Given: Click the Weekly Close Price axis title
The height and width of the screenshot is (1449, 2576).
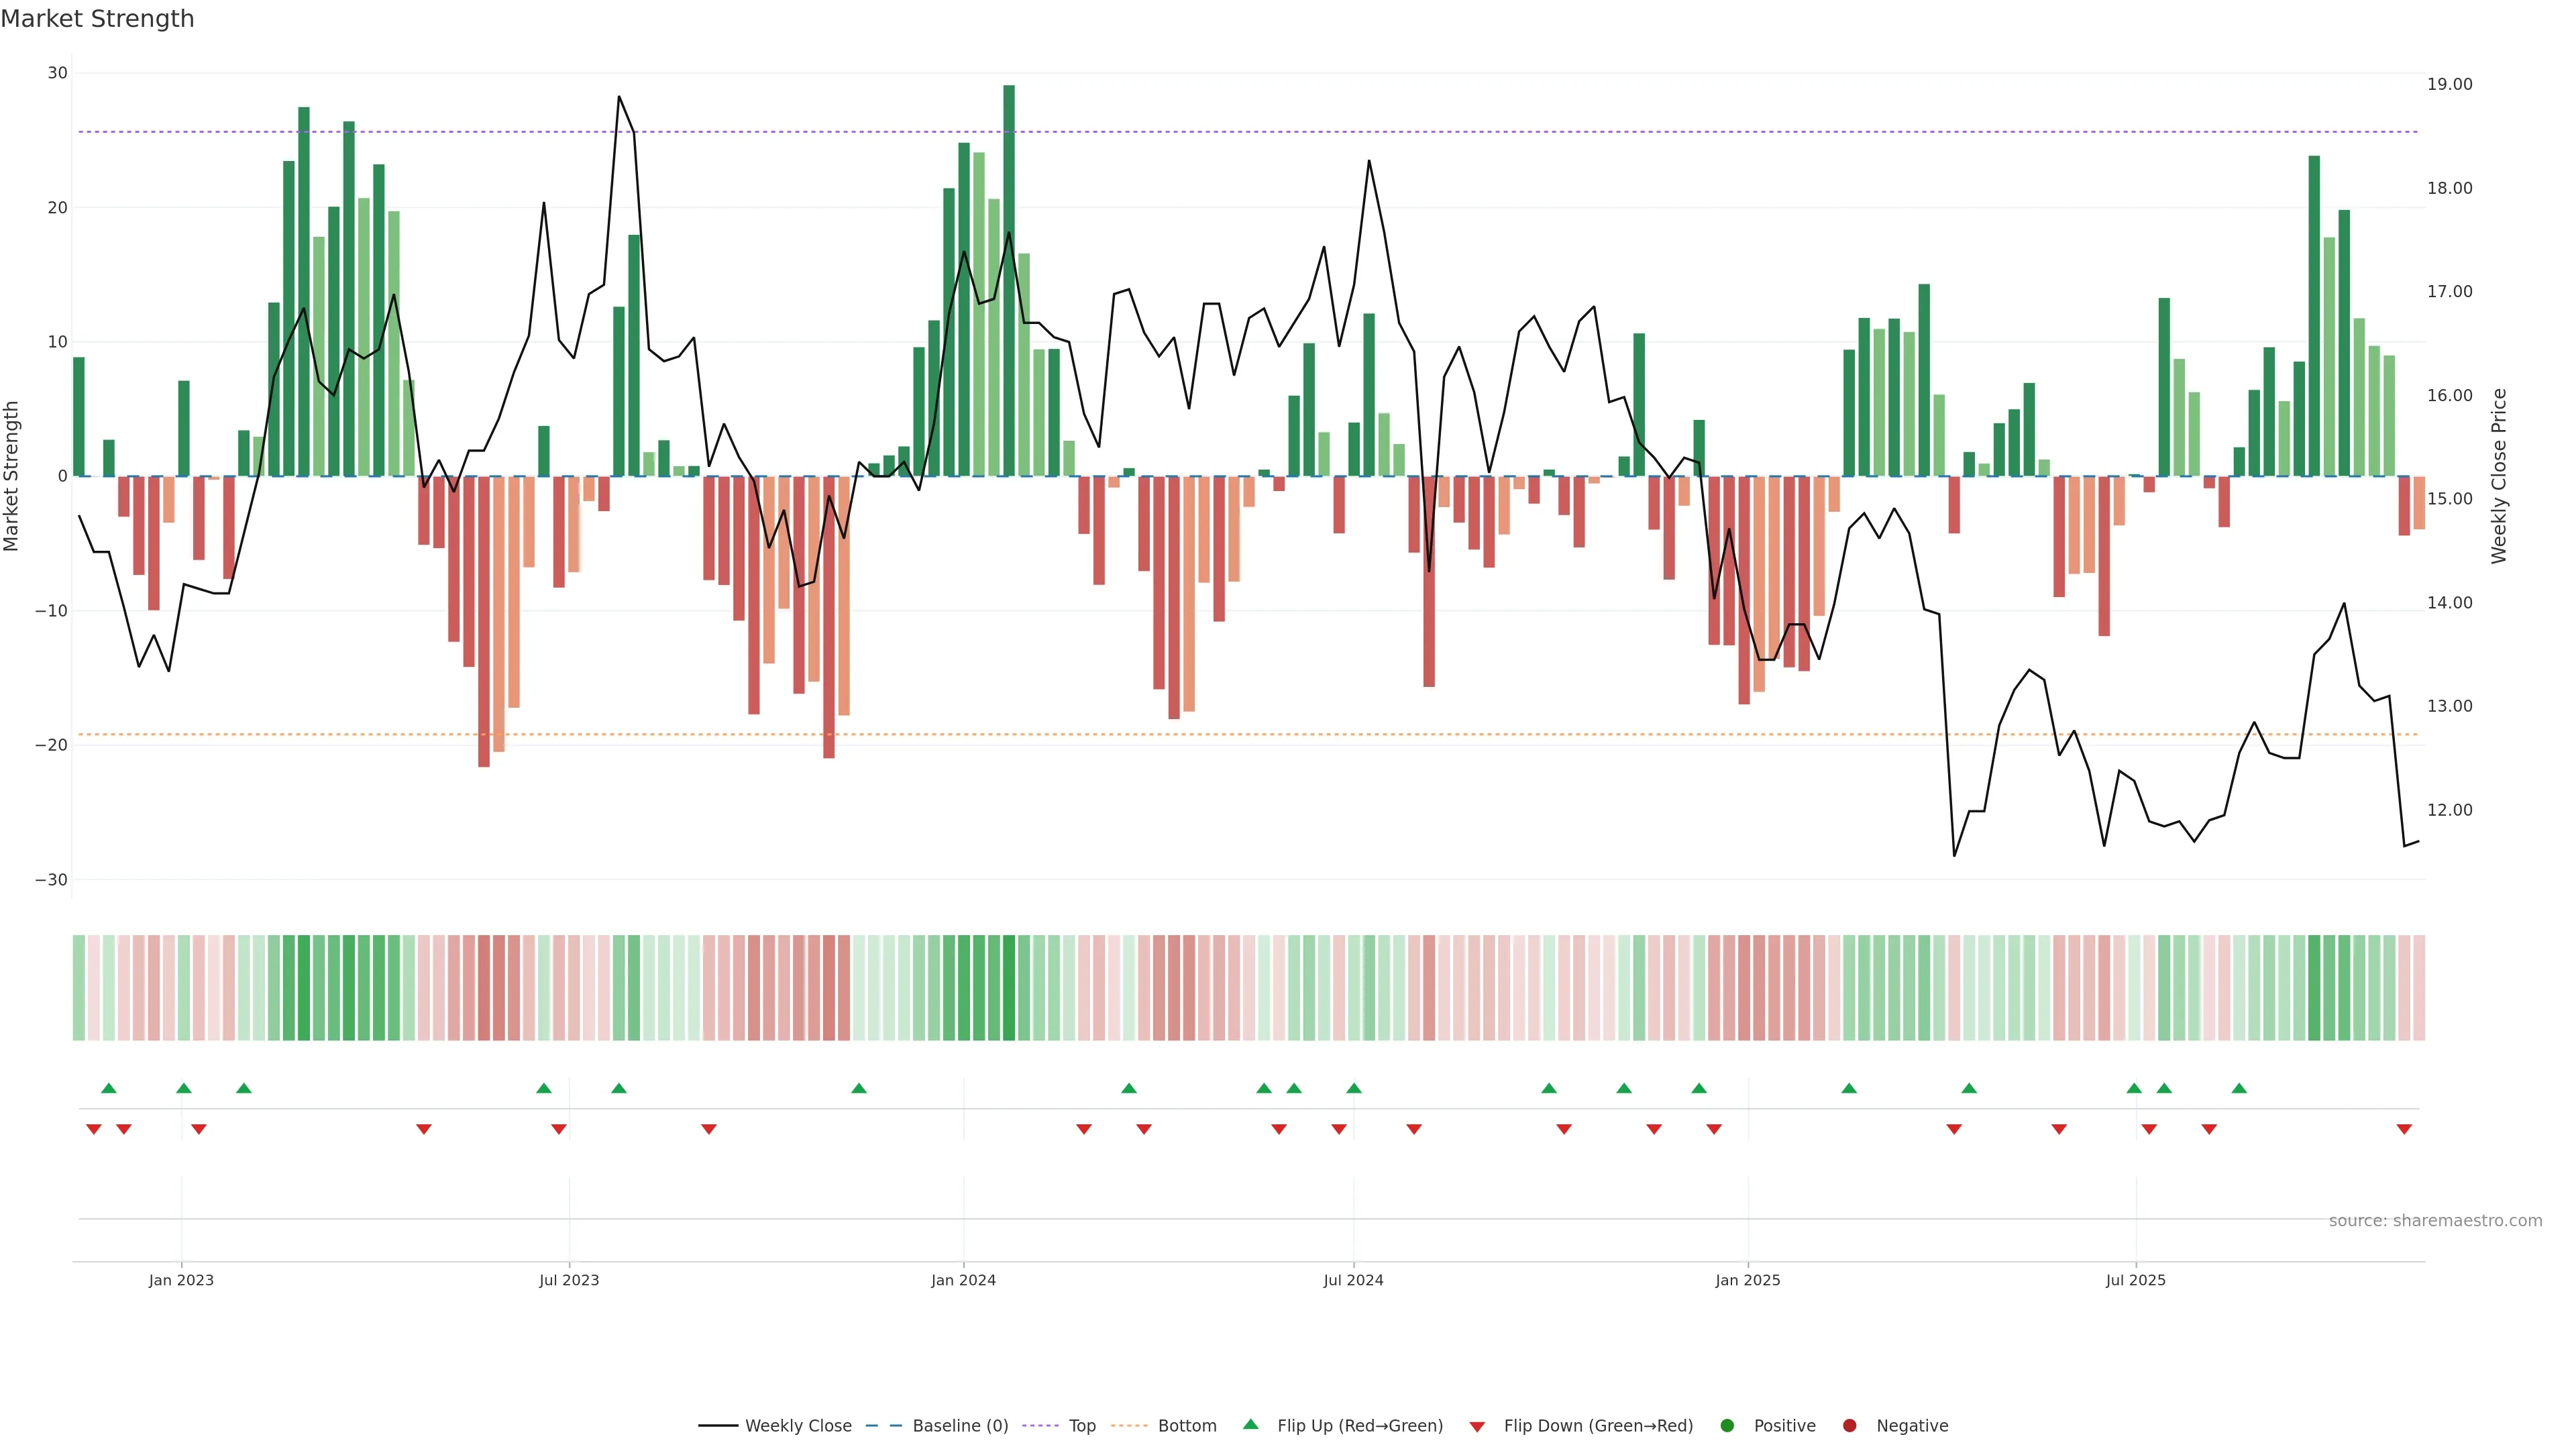Looking at the screenshot, I should 2499,476.
